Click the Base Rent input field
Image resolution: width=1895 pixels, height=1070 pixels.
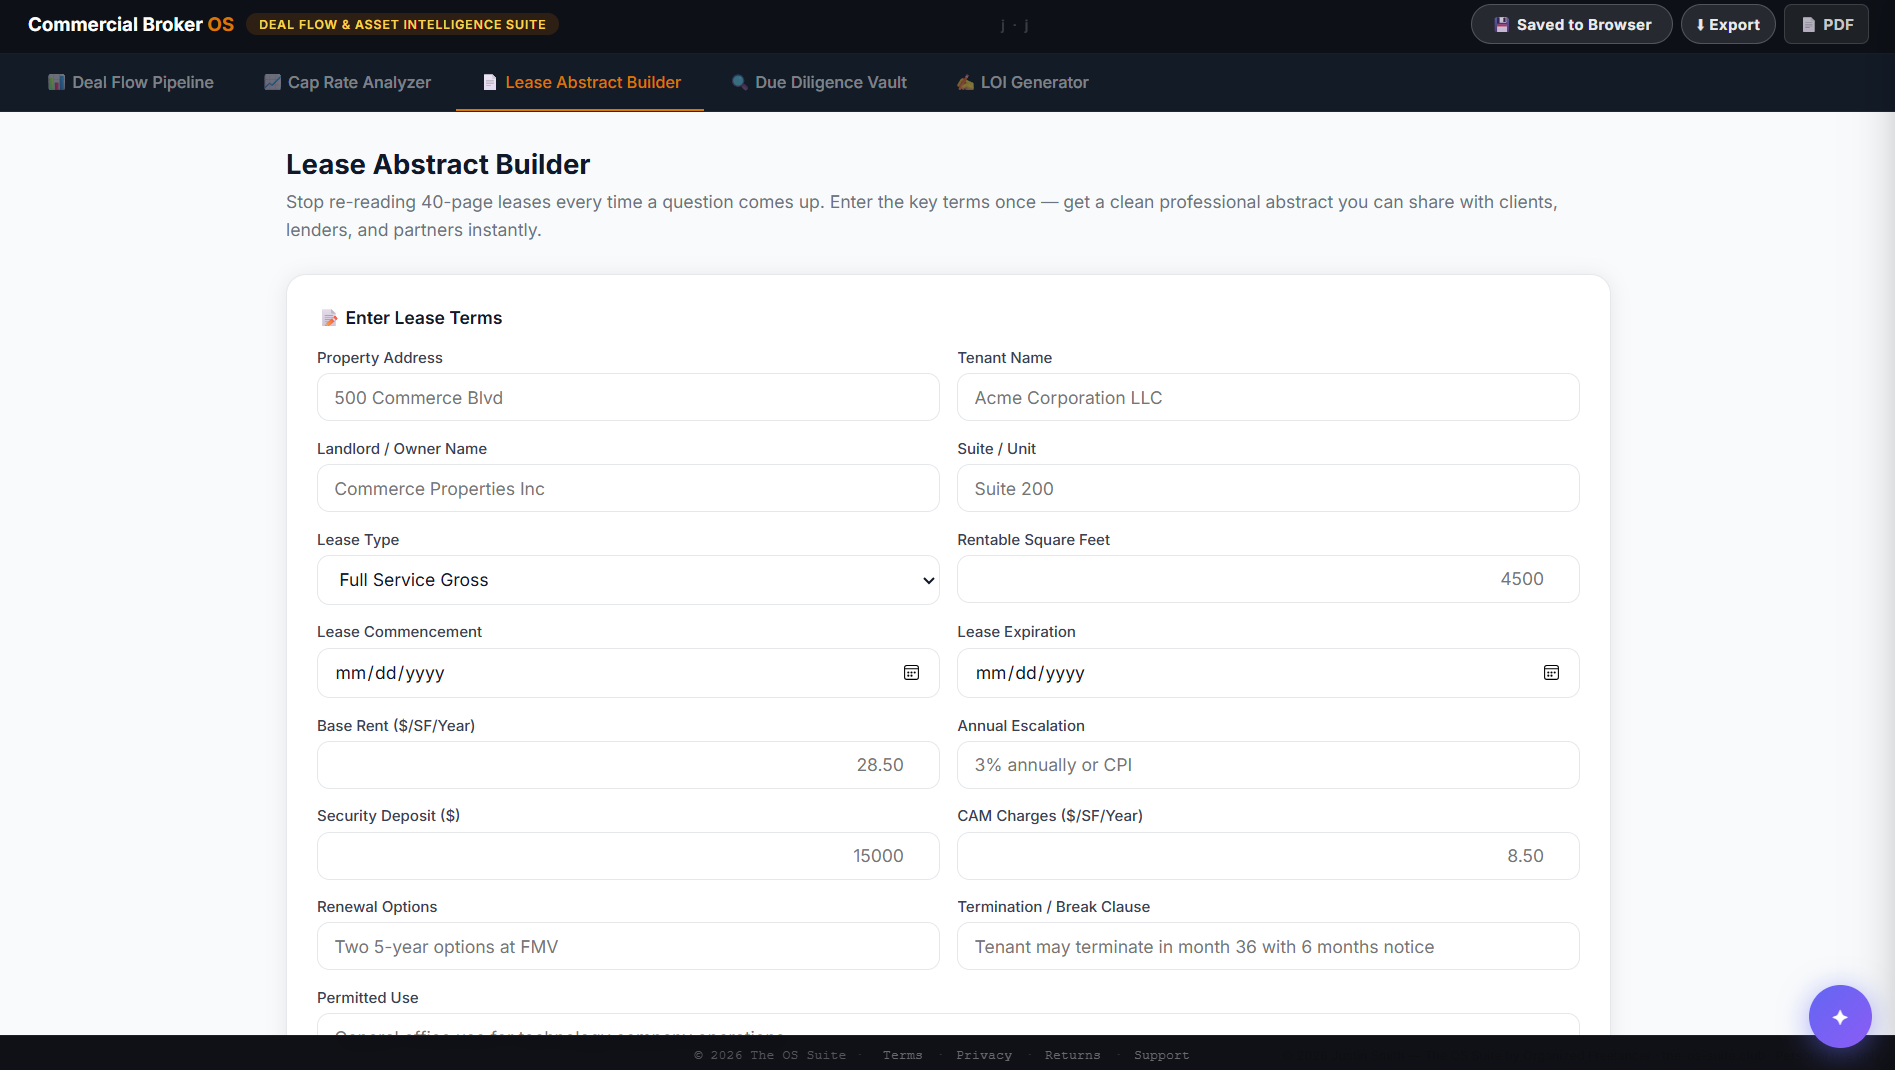pos(628,765)
